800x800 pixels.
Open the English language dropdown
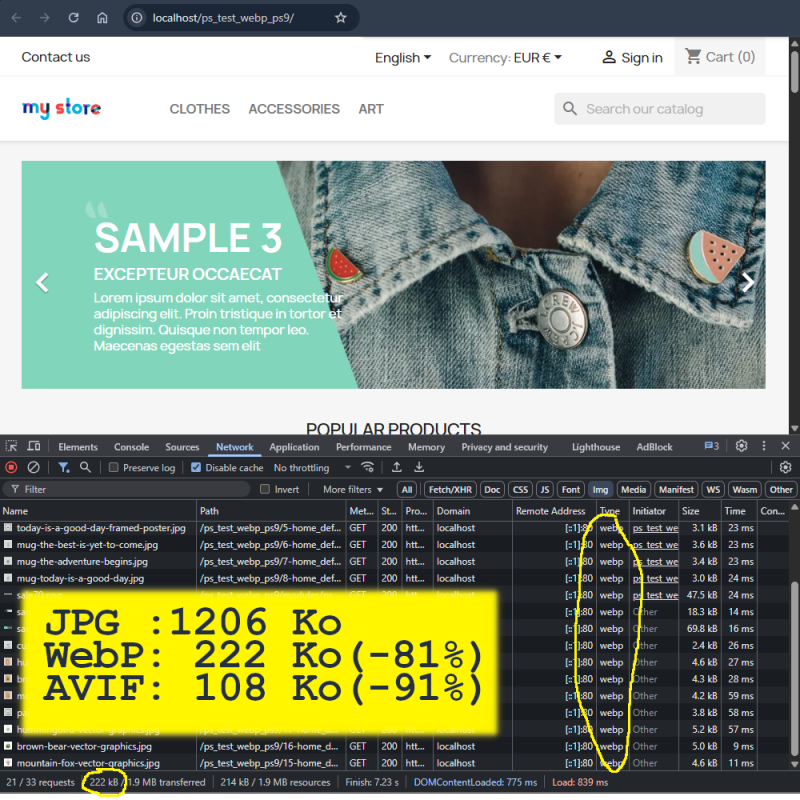coord(403,58)
